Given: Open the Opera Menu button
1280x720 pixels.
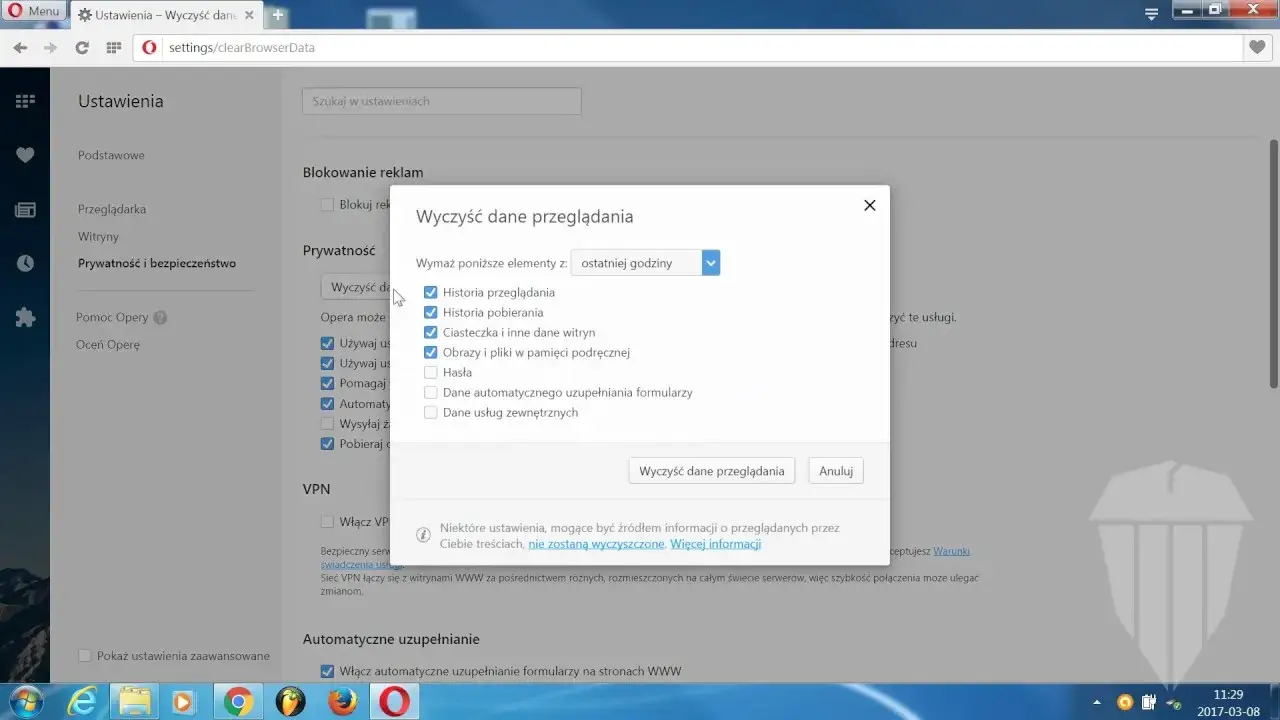Looking at the screenshot, I should (34, 11).
